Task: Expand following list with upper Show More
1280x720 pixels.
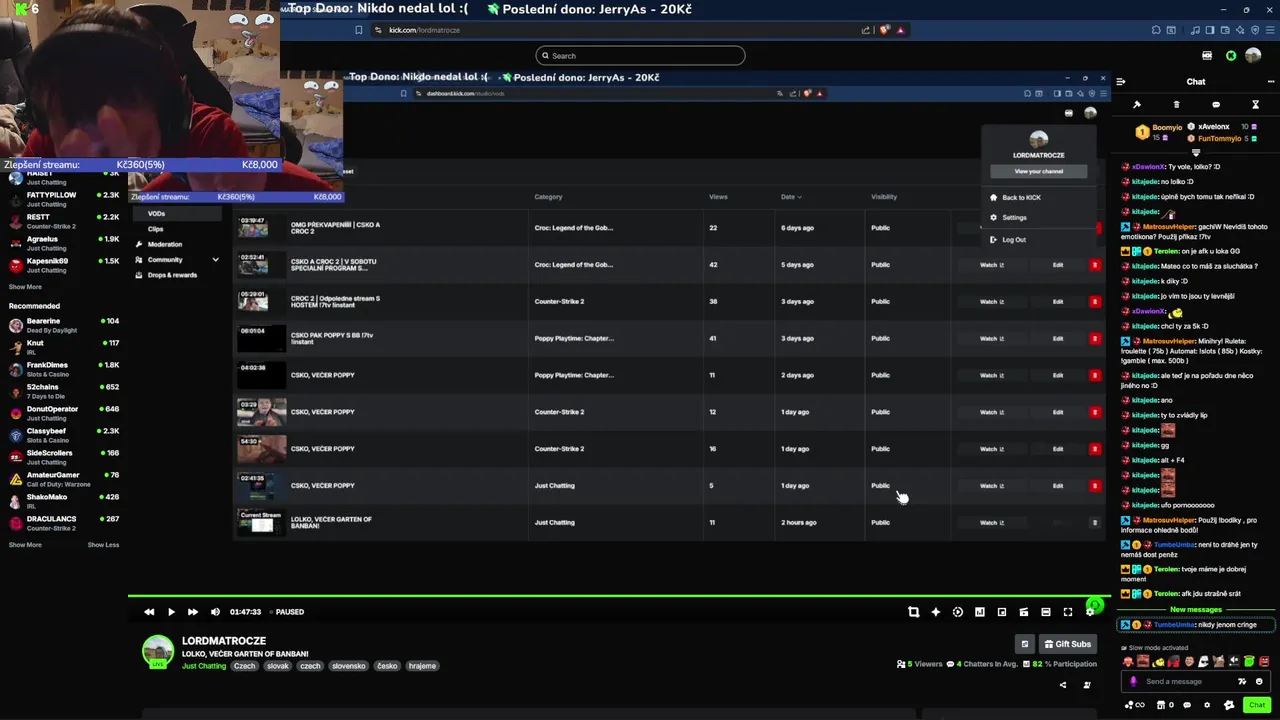Action: [25, 287]
